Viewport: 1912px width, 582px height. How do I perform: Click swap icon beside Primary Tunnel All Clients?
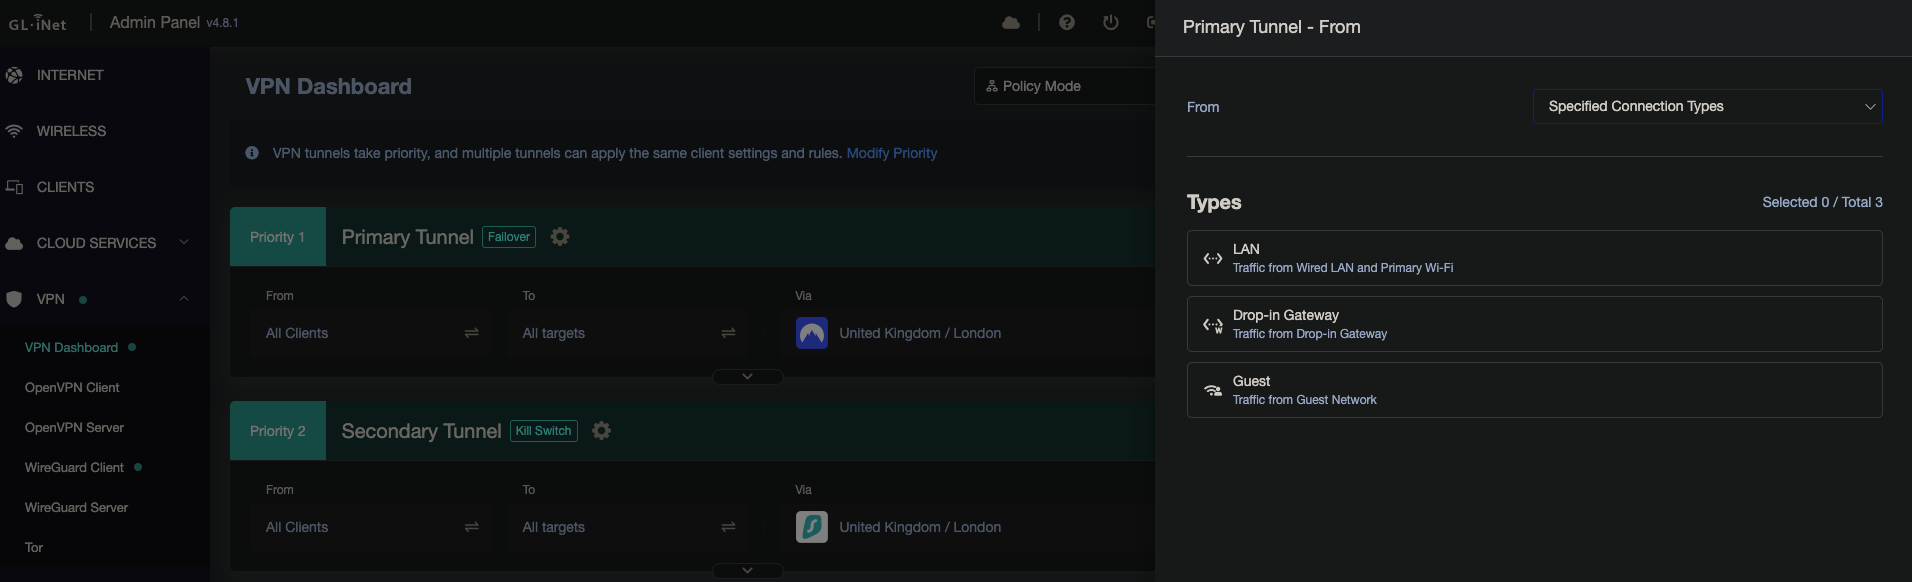coord(471,333)
